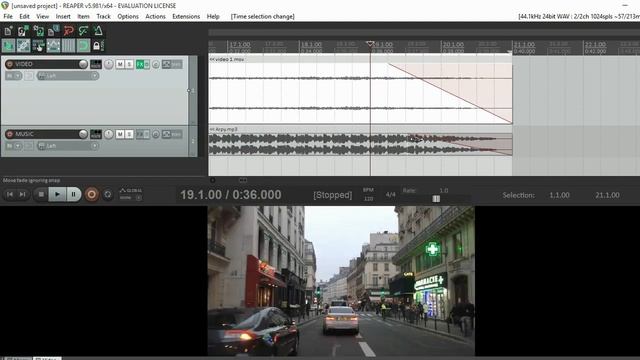Click MUSIC track volume knob
Screen dimensions: 640x360
coord(83,134)
